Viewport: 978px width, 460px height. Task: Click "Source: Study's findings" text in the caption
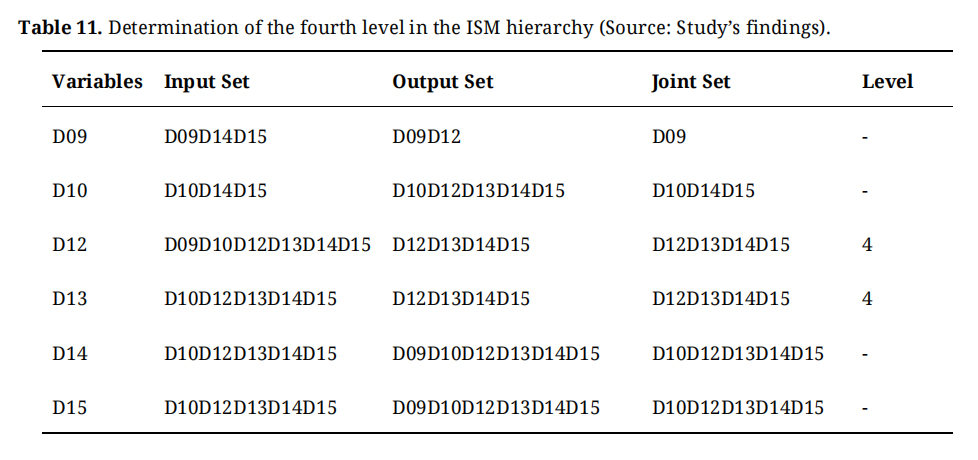coord(713,27)
